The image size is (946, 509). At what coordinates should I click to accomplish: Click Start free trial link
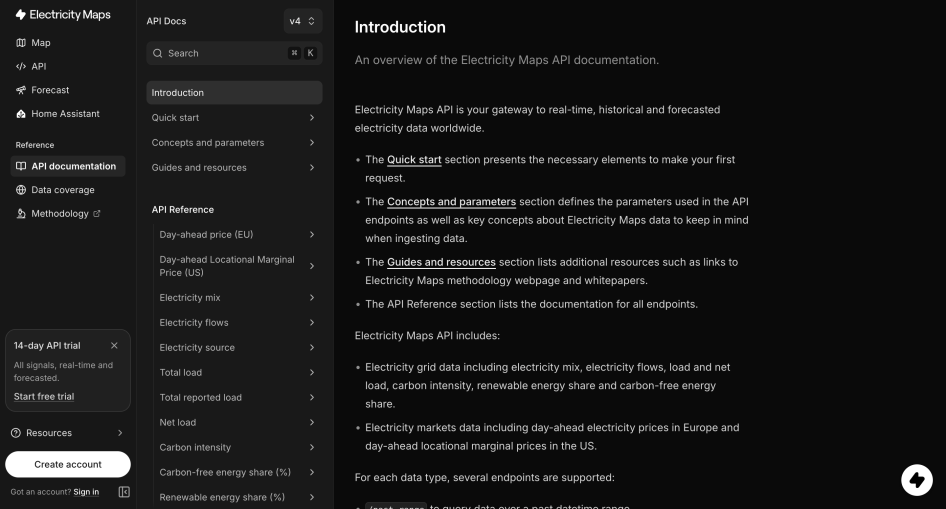point(44,396)
